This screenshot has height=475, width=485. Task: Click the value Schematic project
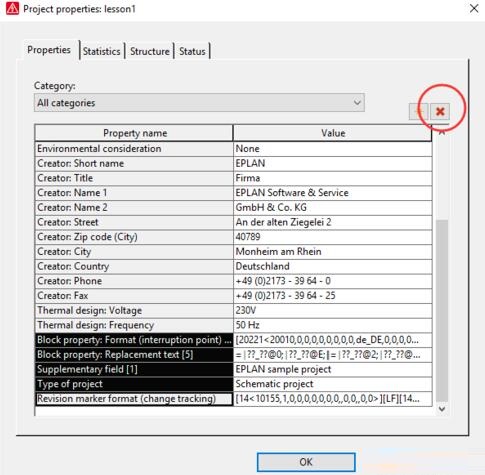[x=332, y=384]
